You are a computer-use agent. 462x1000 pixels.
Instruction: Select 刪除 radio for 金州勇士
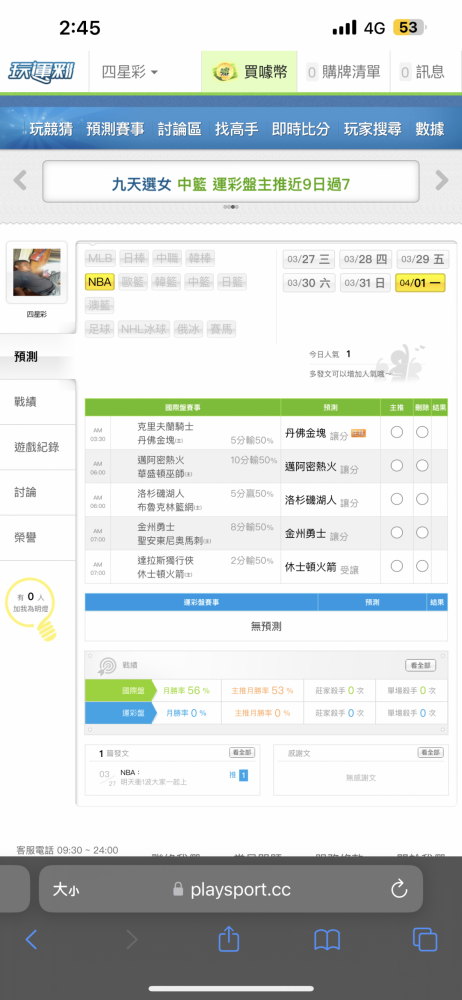[422, 533]
